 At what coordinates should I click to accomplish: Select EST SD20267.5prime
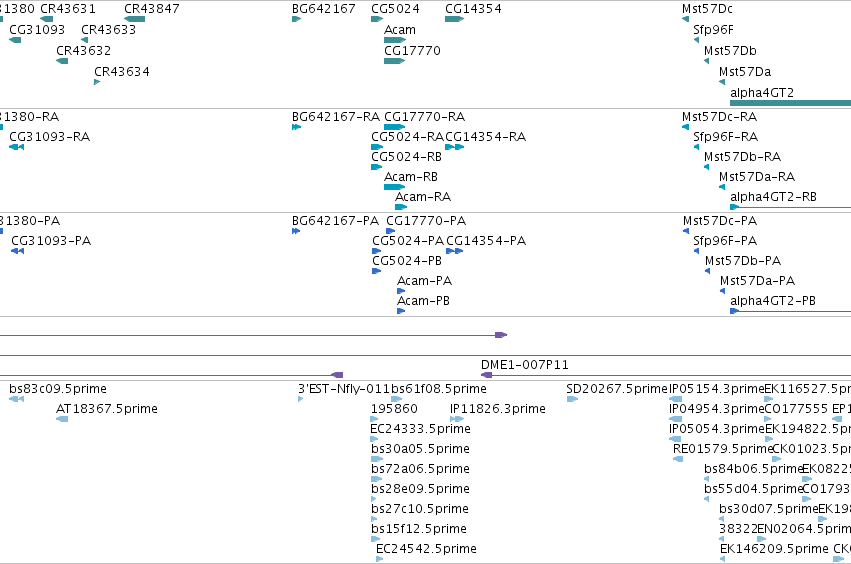617,389
